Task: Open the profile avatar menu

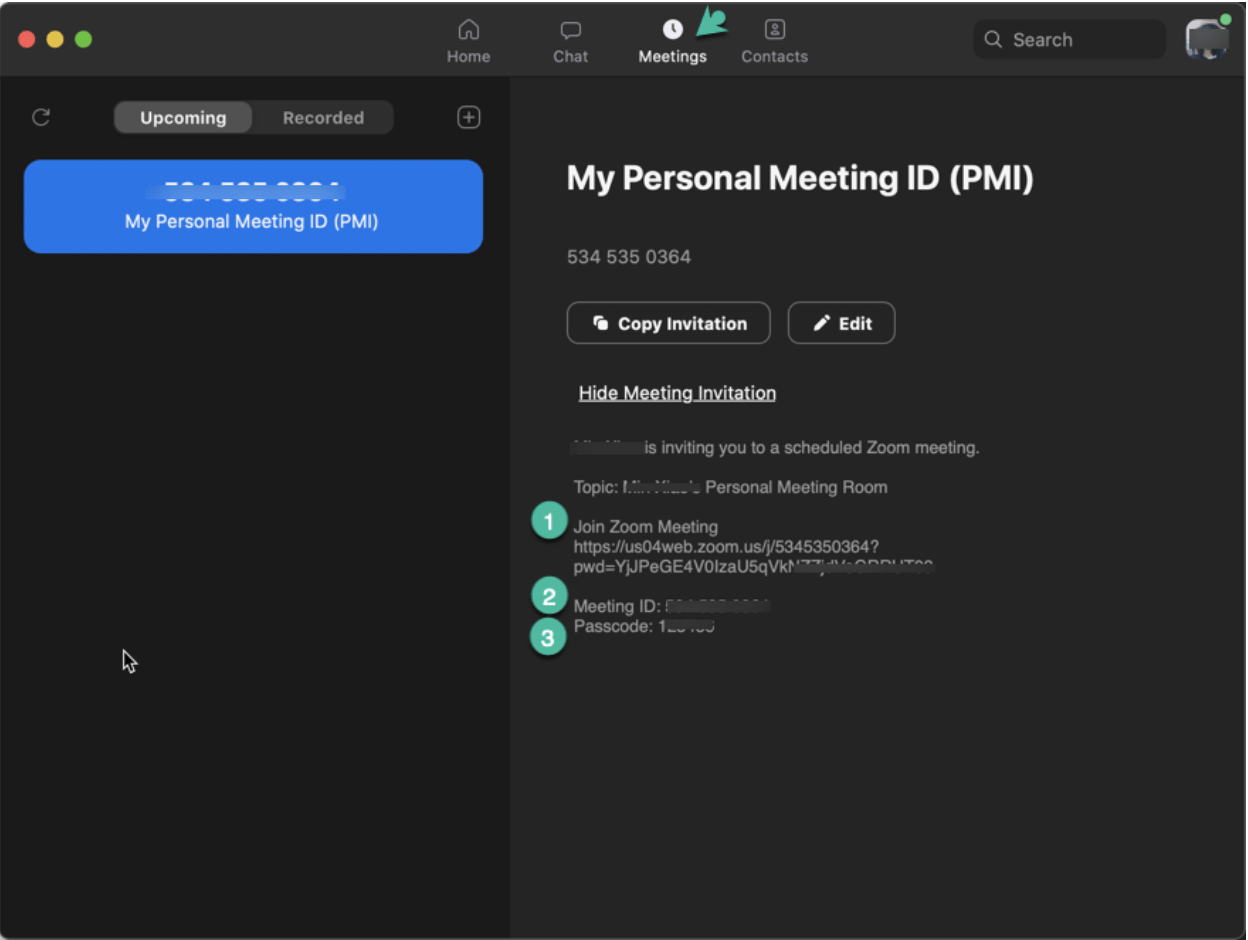Action: coord(1205,39)
